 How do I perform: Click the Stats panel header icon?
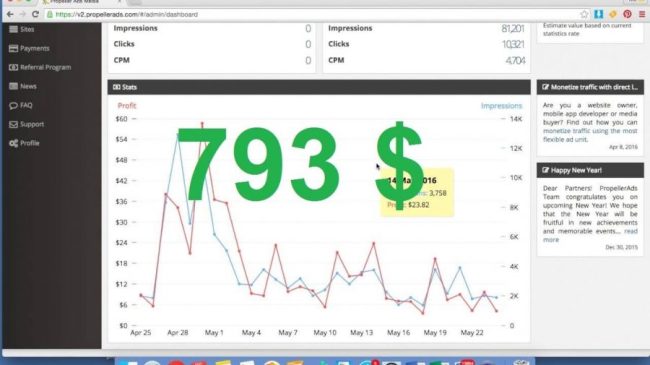116,87
